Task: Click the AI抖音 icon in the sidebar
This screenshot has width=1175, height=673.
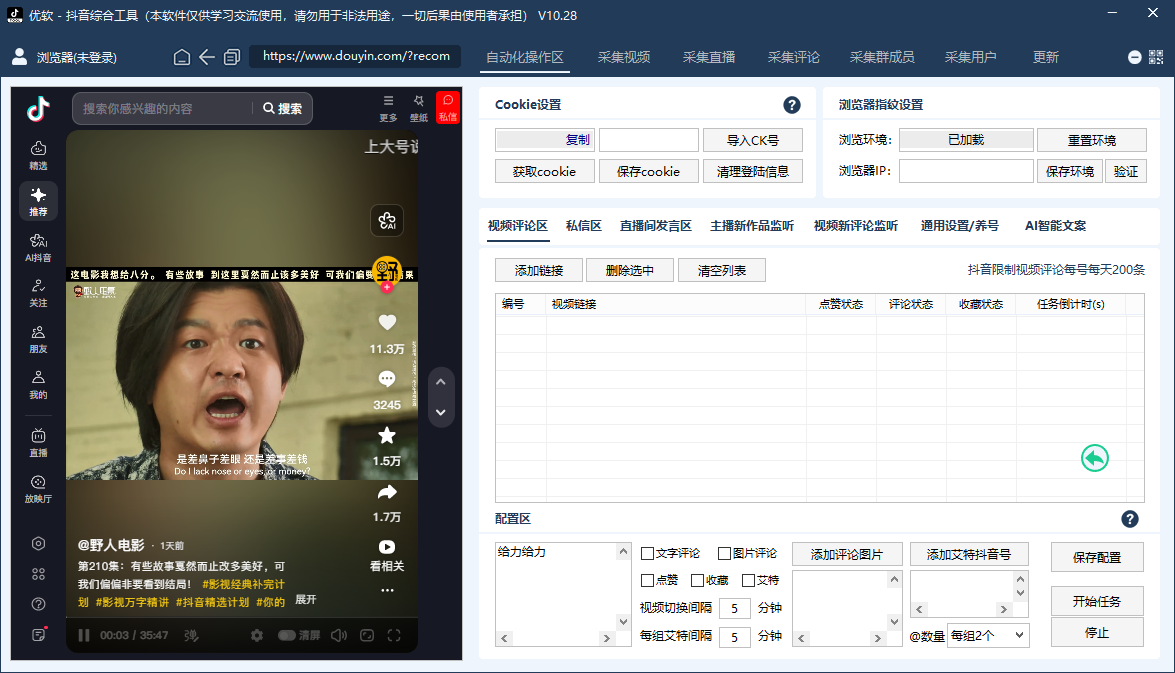Action: click(x=38, y=247)
